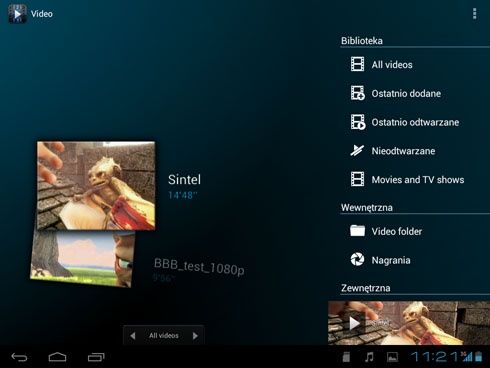Open Ostatnio dodane list
490x368 pixels.
[415, 93]
